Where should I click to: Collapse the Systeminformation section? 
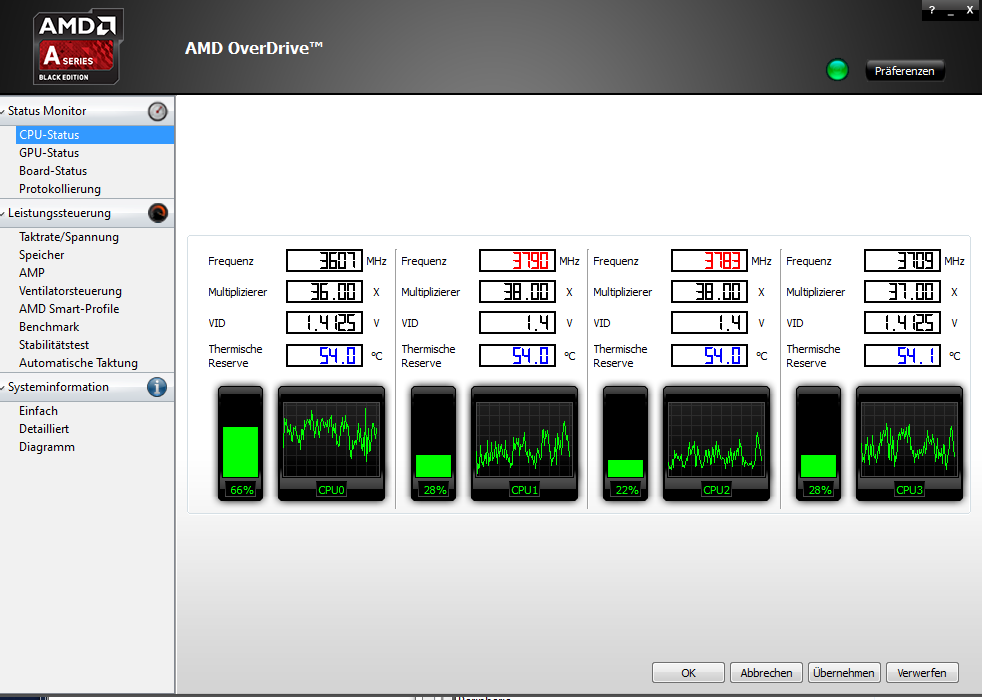3,388
